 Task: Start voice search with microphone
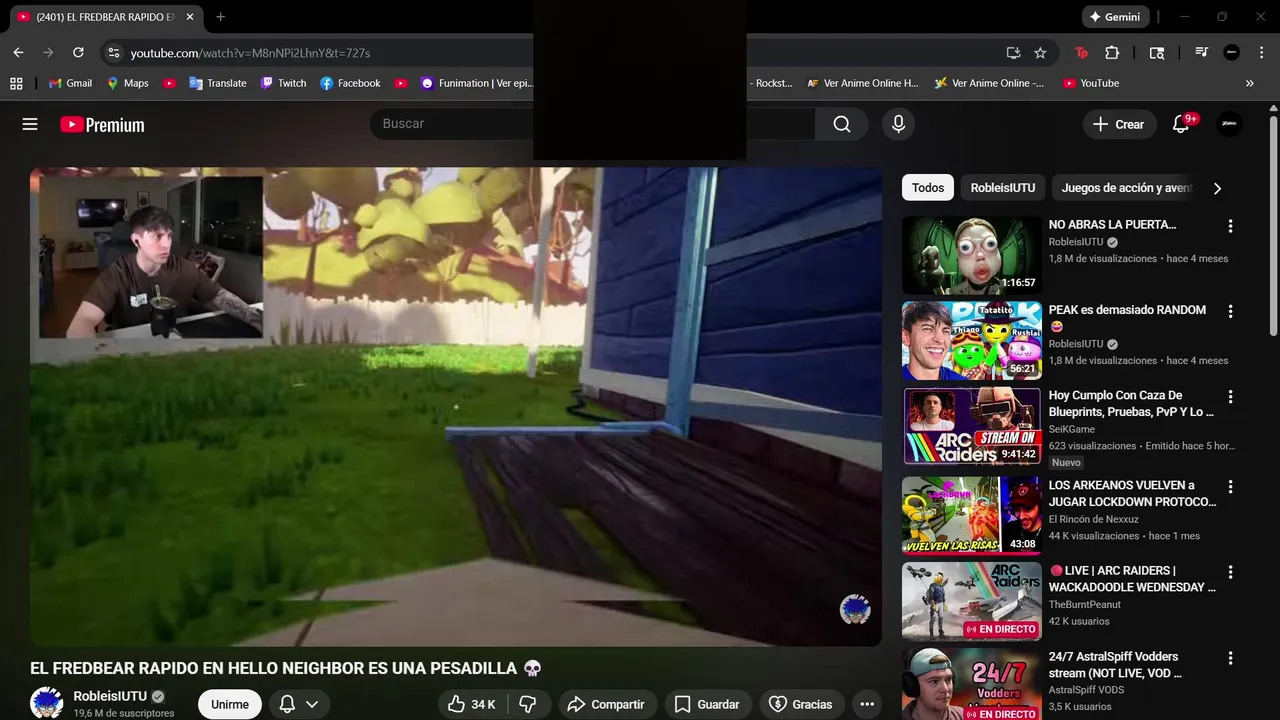click(x=898, y=124)
